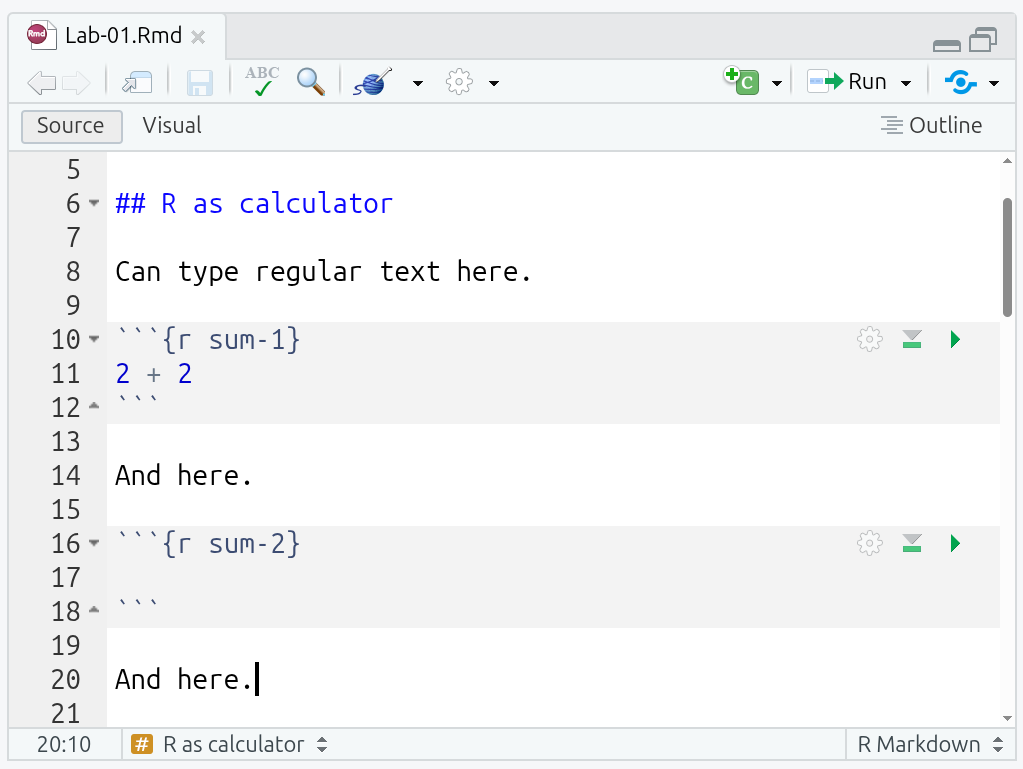Click the Knit yarn ball icon
The height and width of the screenshot is (769, 1023).
[x=372, y=82]
